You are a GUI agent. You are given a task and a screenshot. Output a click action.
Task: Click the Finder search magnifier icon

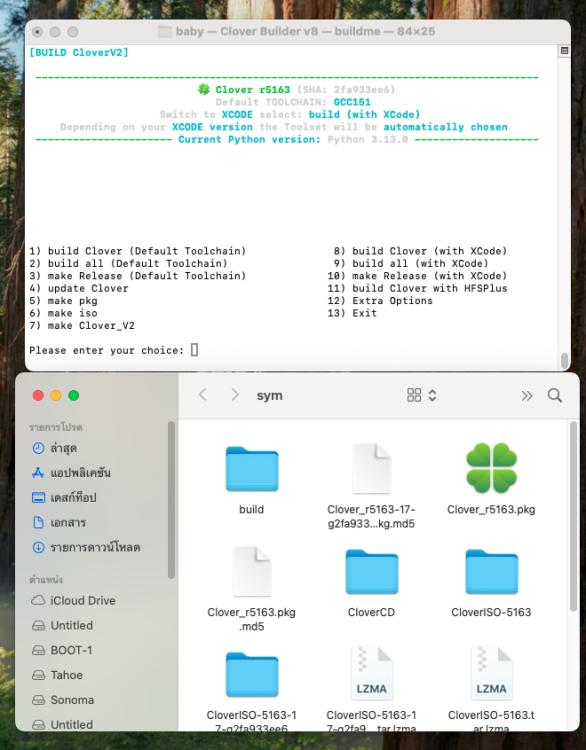555,396
